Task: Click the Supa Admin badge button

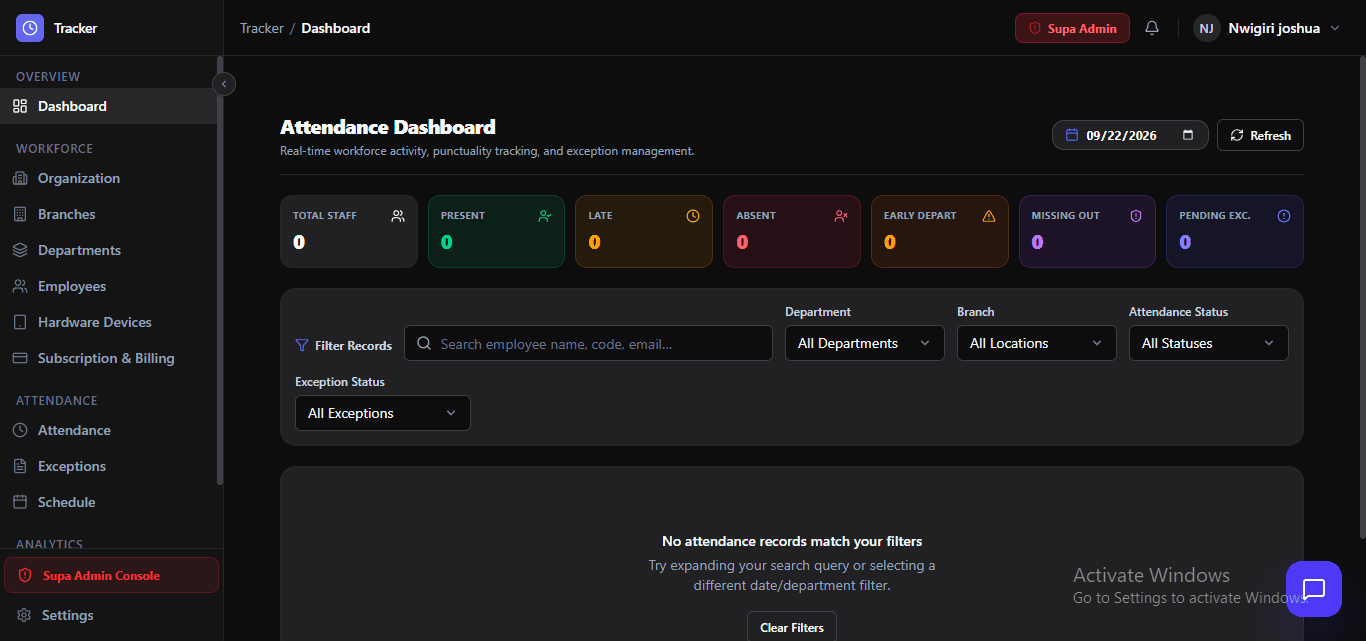Action: coord(1072,28)
